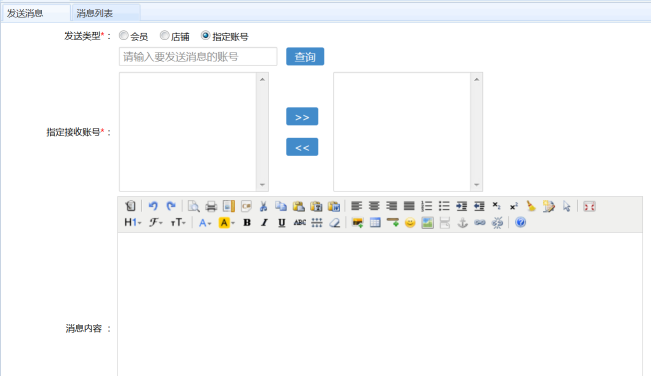Select the 店铺 radio option
Viewport: 651px width, 376px height.
[x=164, y=36]
